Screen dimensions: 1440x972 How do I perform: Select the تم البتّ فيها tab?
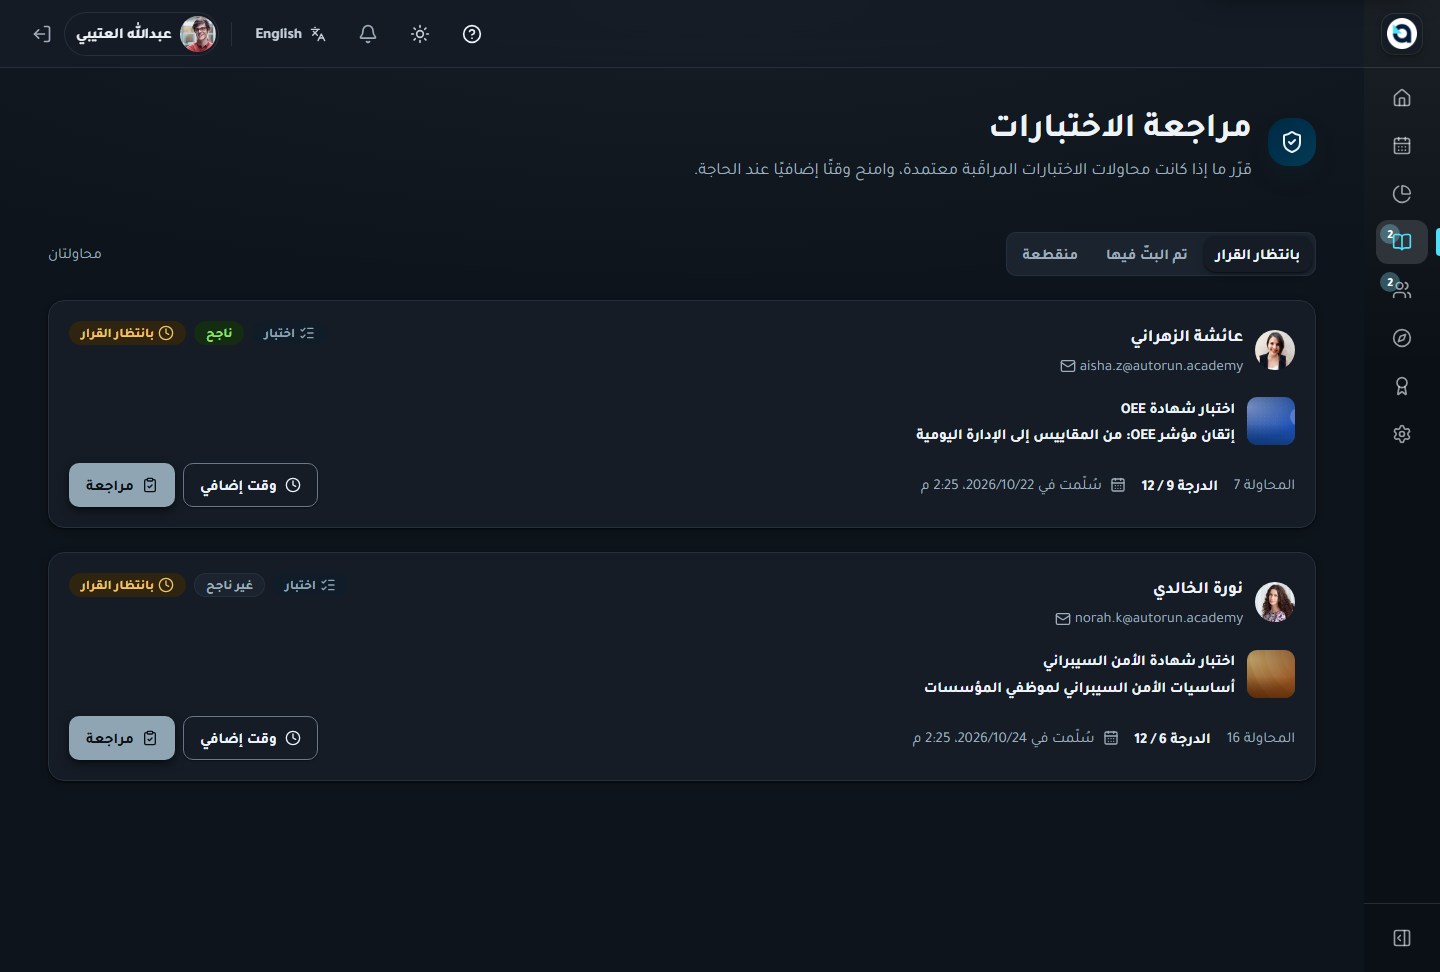click(1147, 254)
